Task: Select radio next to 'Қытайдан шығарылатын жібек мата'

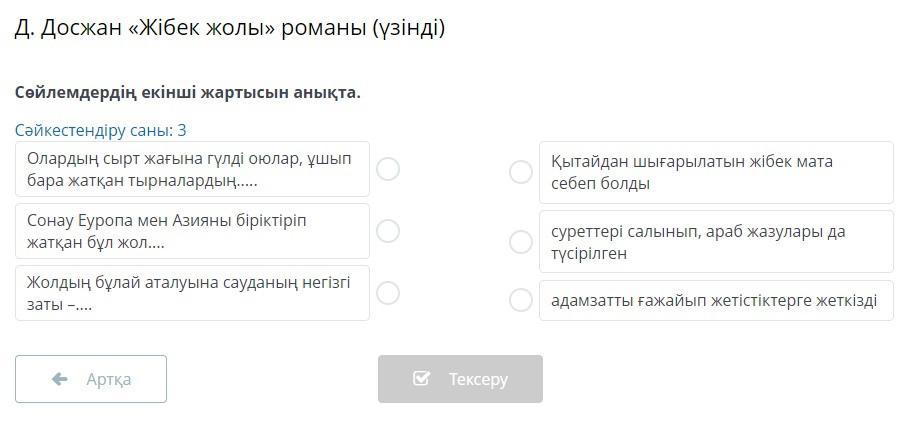Action: [x=521, y=172]
